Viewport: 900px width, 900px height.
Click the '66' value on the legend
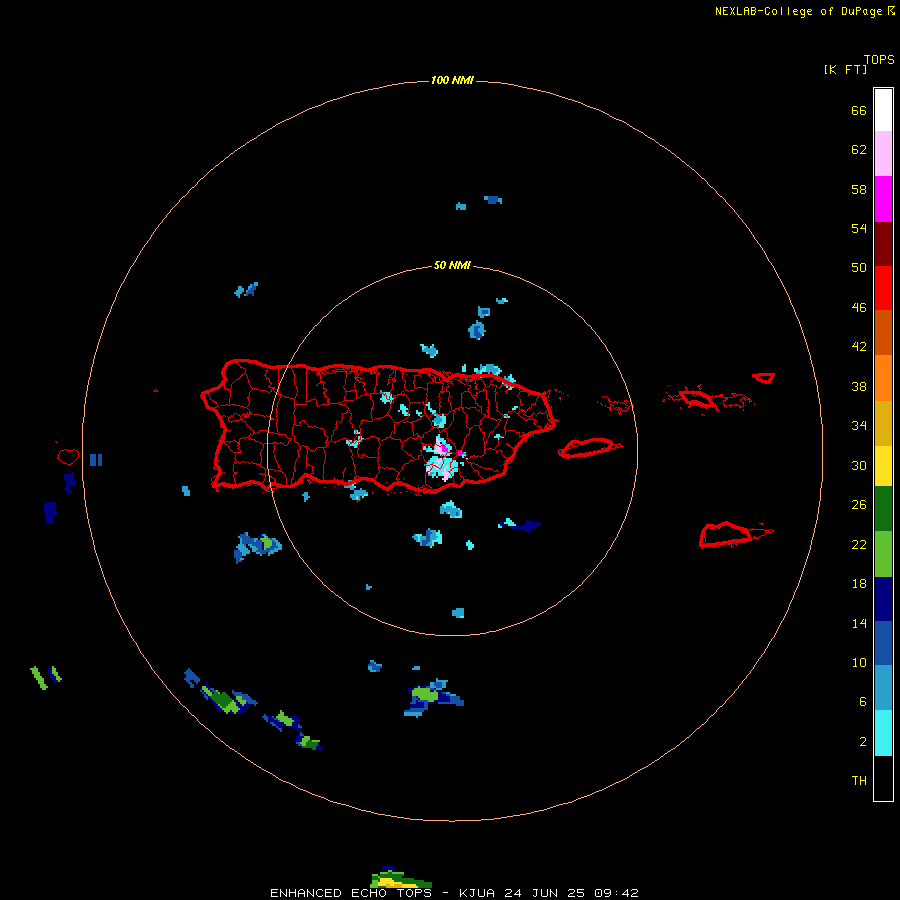coord(859,110)
